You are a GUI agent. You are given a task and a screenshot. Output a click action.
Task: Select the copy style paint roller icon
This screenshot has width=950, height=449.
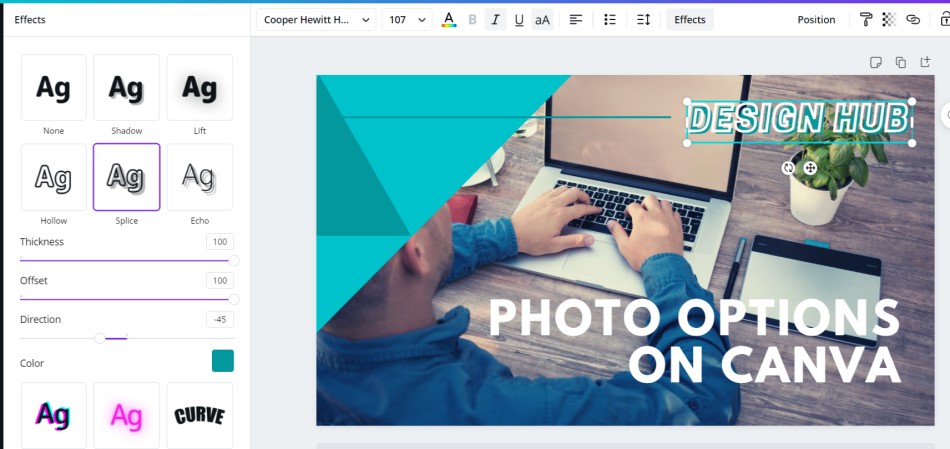866,19
